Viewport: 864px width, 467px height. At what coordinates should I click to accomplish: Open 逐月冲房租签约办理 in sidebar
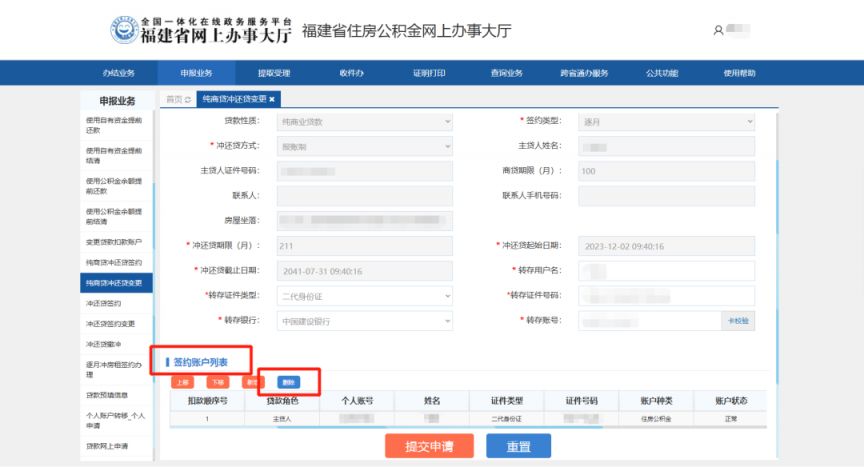pyautogui.click(x=116, y=370)
